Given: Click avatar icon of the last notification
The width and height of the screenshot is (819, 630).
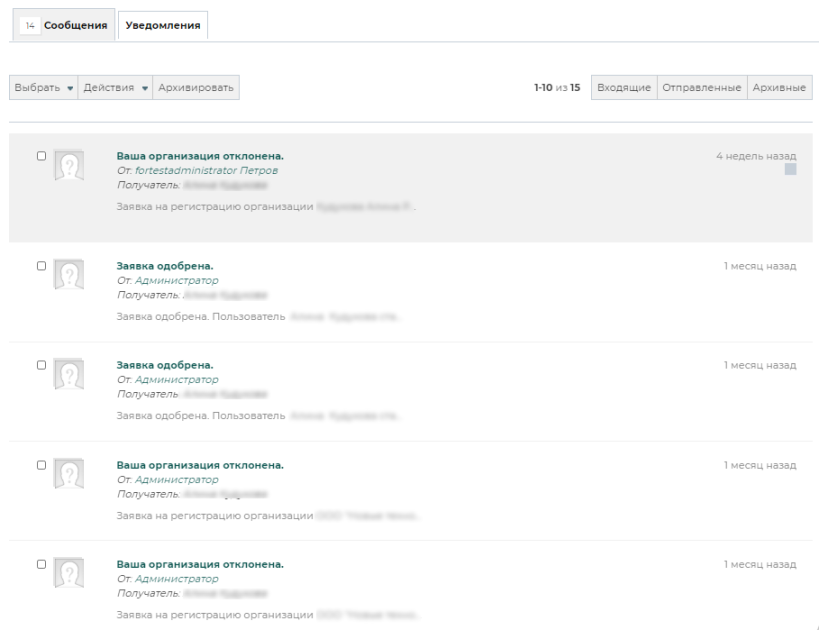Looking at the screenshot, I should pyautogui.click(x=67, y=573).
